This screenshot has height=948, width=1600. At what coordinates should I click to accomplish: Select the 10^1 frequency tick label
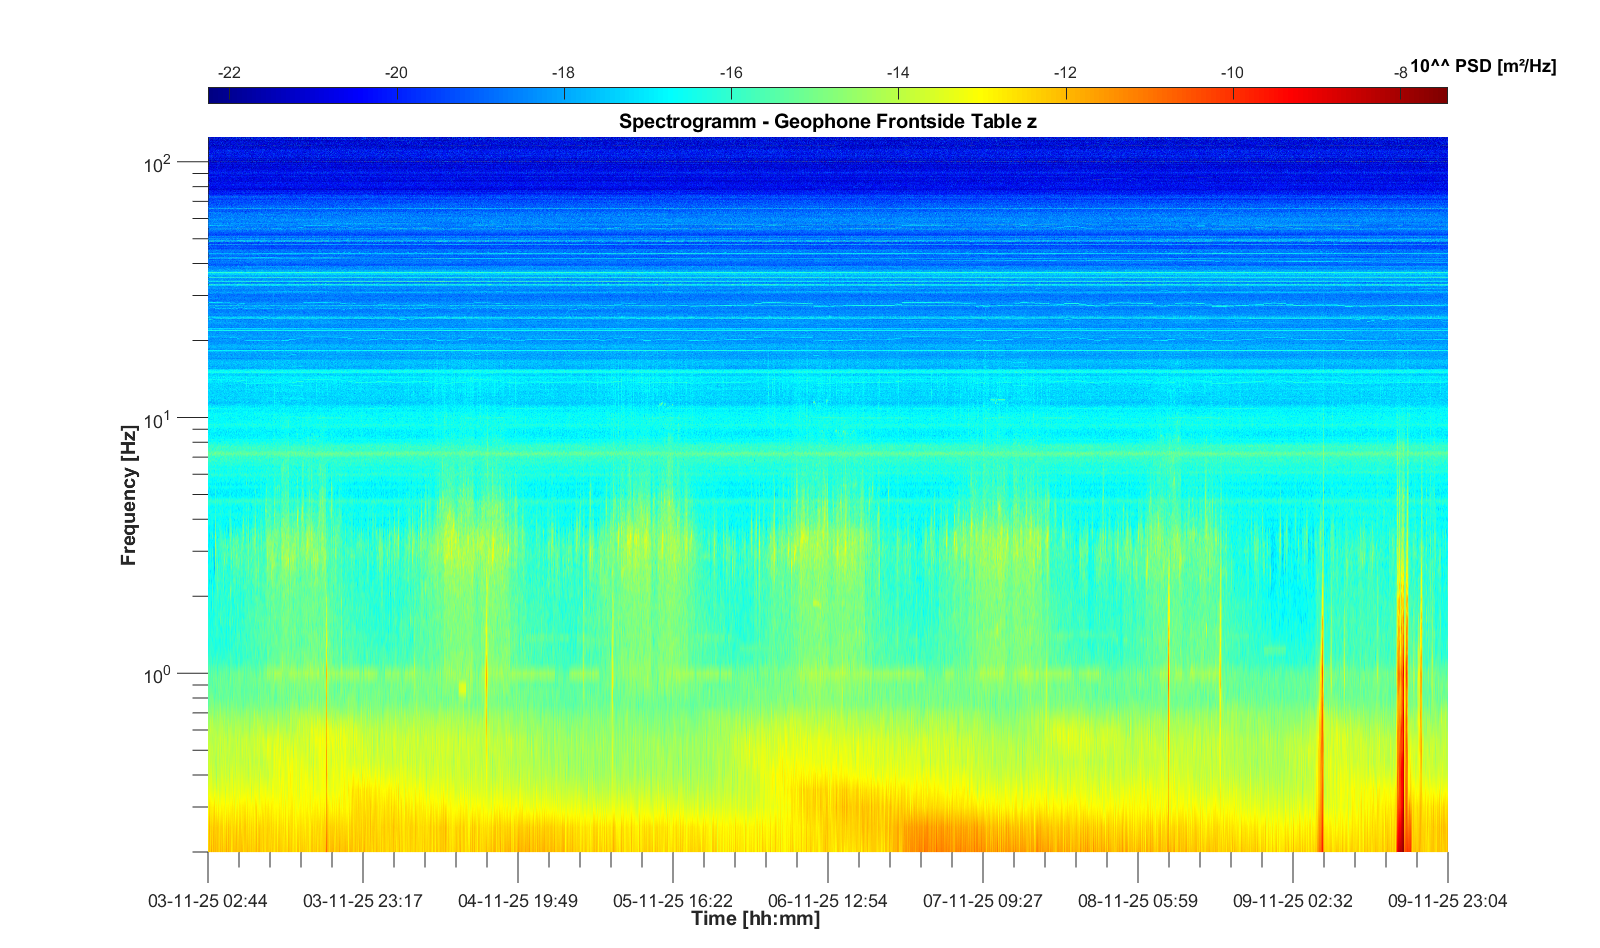(158, 419)
